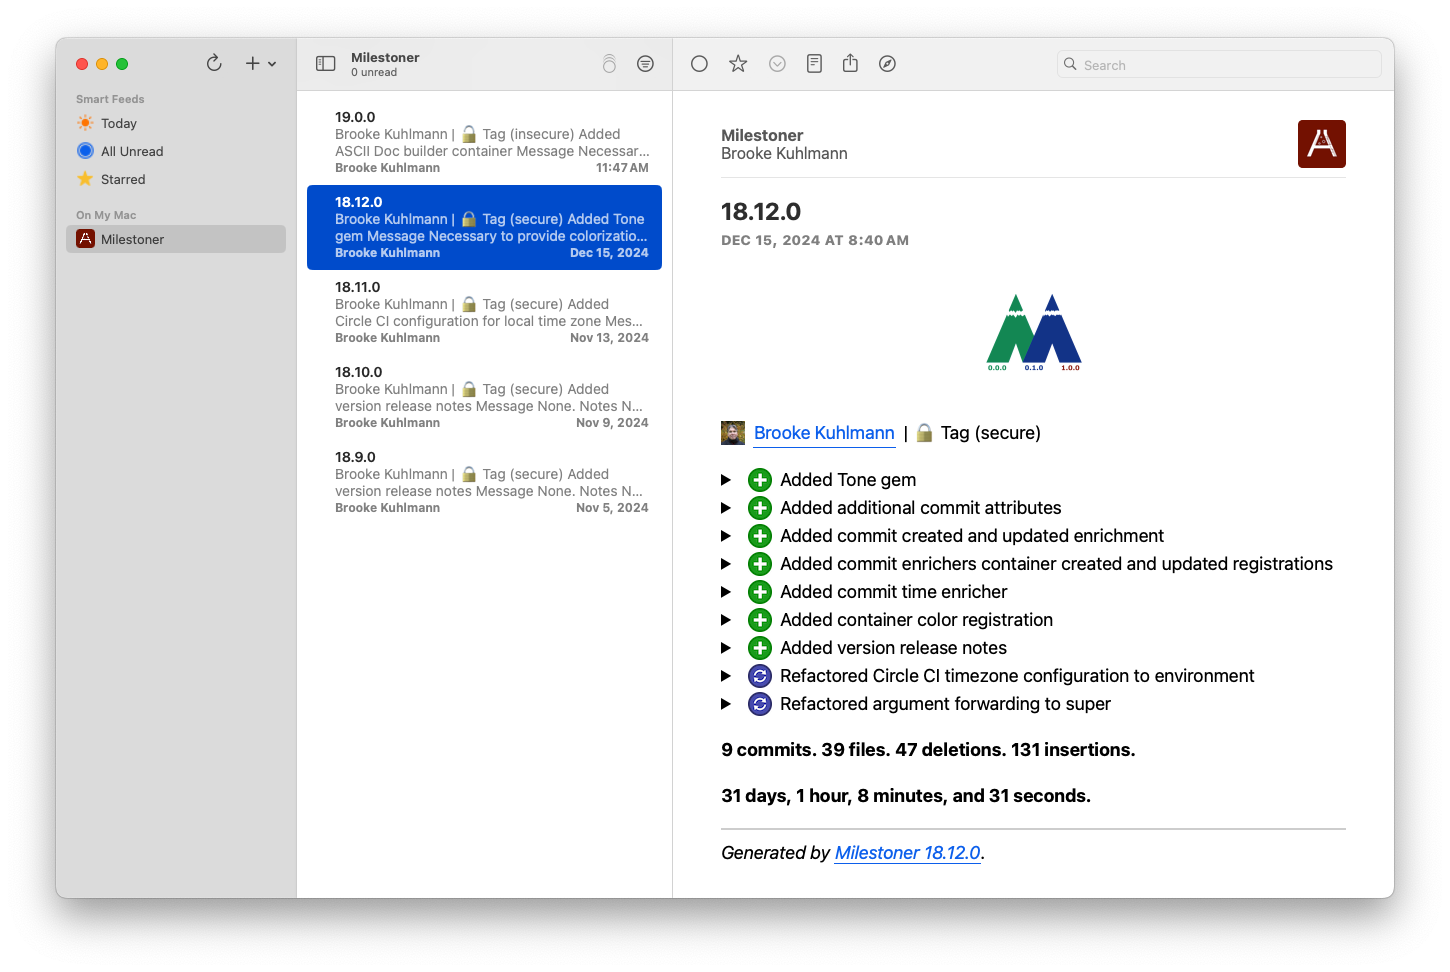The width and height of the screenshot is (1450, 972).
Task: Open the add feed plus menu
Action: pos(260,63)
